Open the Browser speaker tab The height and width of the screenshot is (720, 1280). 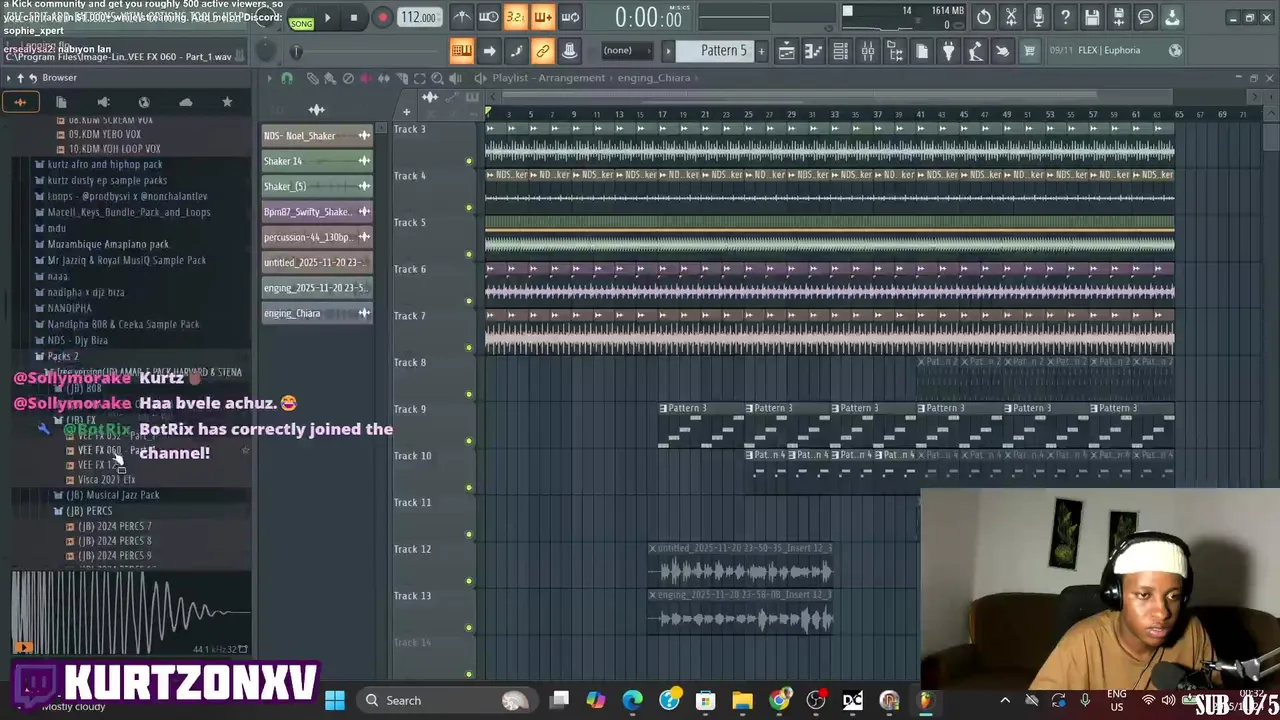click(x=103, y=102)
